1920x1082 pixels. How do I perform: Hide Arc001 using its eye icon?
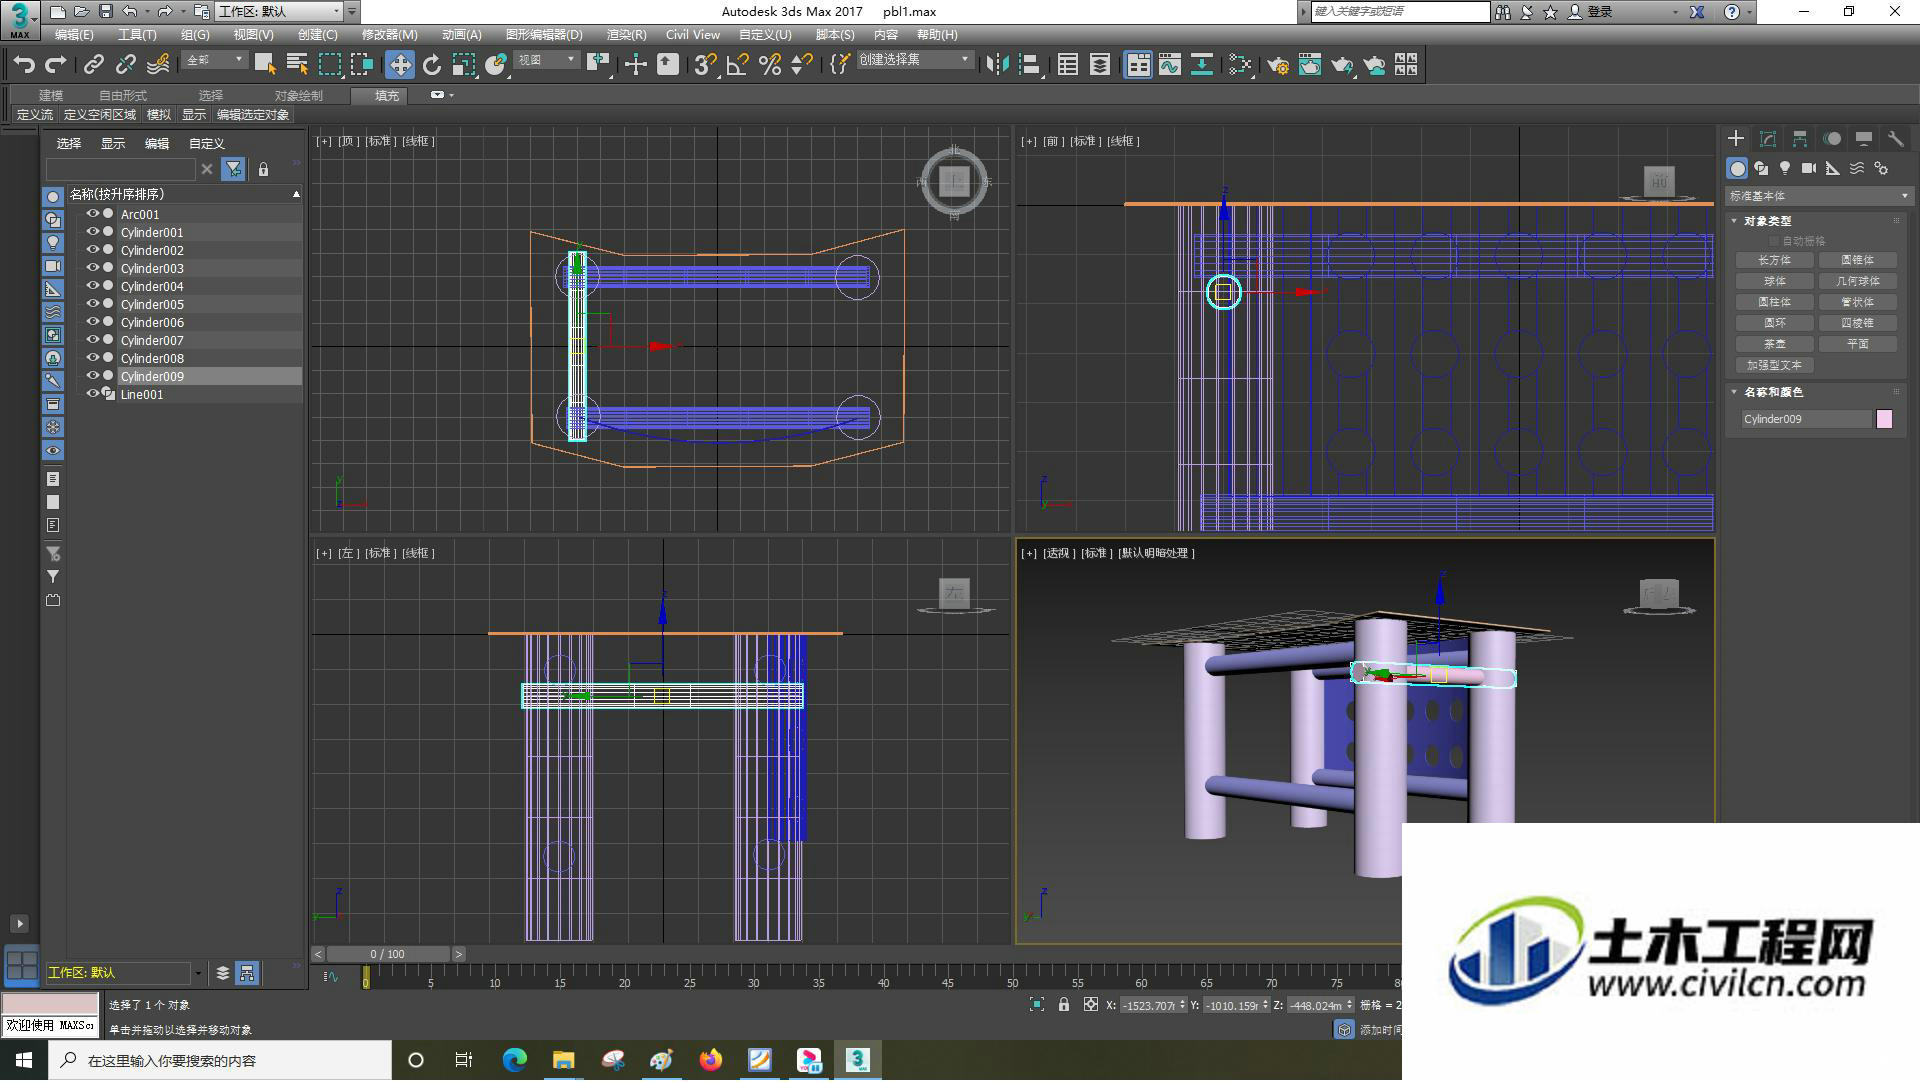click(x=93, y=214)
